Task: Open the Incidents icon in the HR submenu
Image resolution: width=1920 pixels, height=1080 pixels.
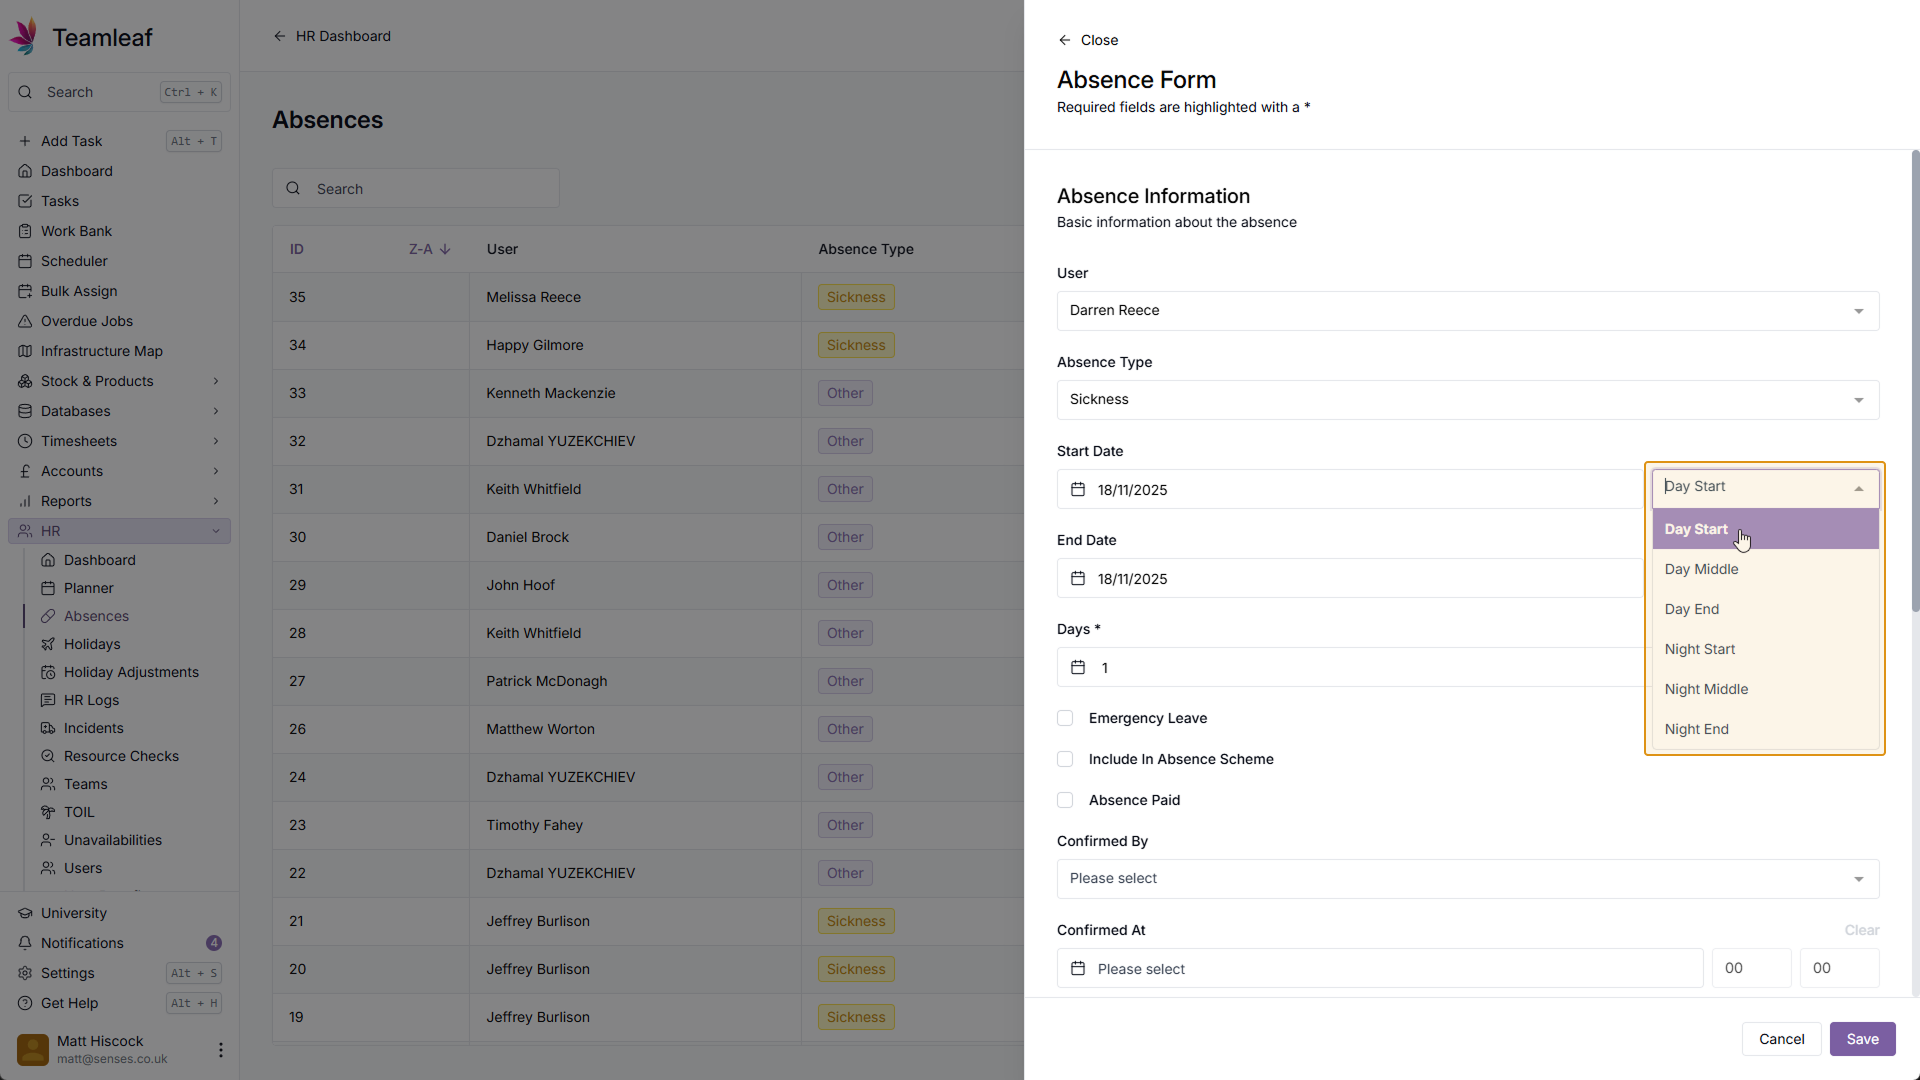Action: (48, 728)
